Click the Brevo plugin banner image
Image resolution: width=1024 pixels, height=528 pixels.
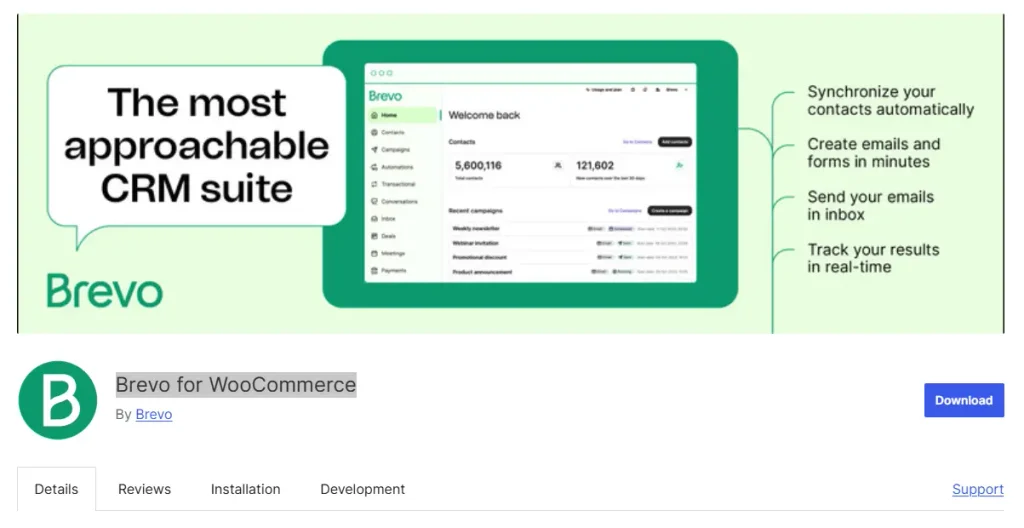pos(511,174)
